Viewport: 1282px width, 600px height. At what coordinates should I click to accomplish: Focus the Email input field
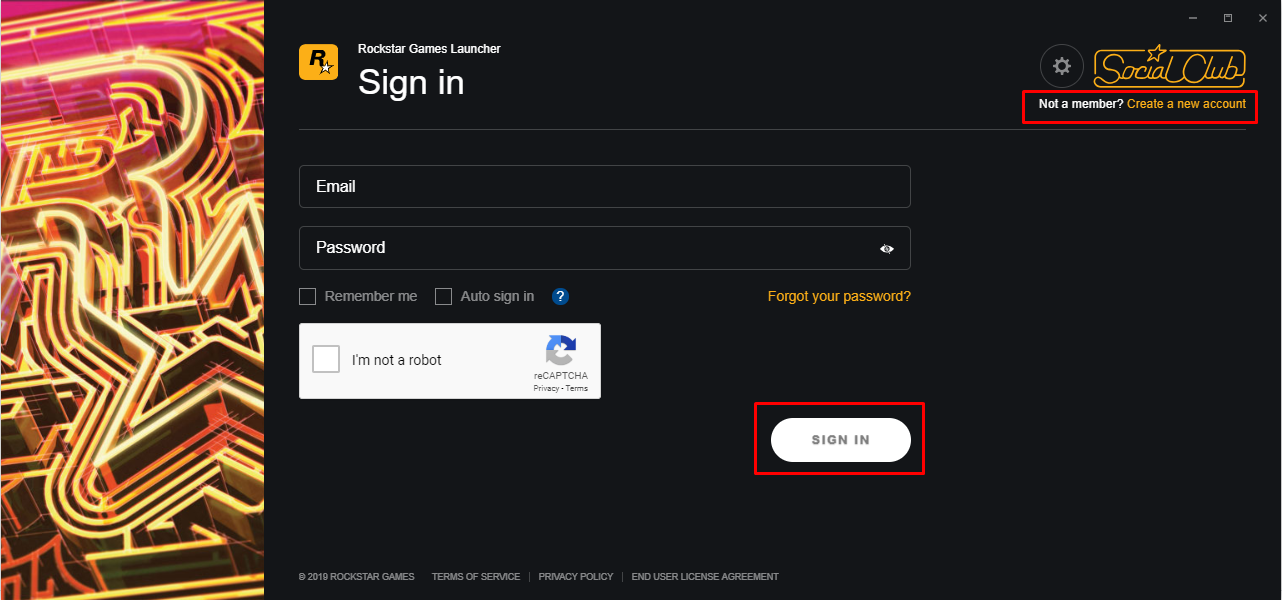pos(605,186)
